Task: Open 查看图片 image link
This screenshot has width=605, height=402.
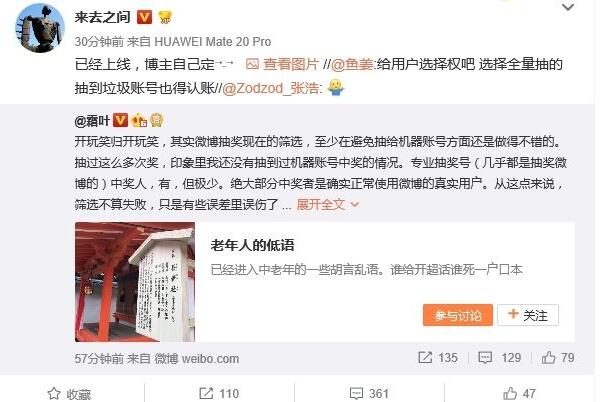Action: pyautogui.click(x=282, y=64)
